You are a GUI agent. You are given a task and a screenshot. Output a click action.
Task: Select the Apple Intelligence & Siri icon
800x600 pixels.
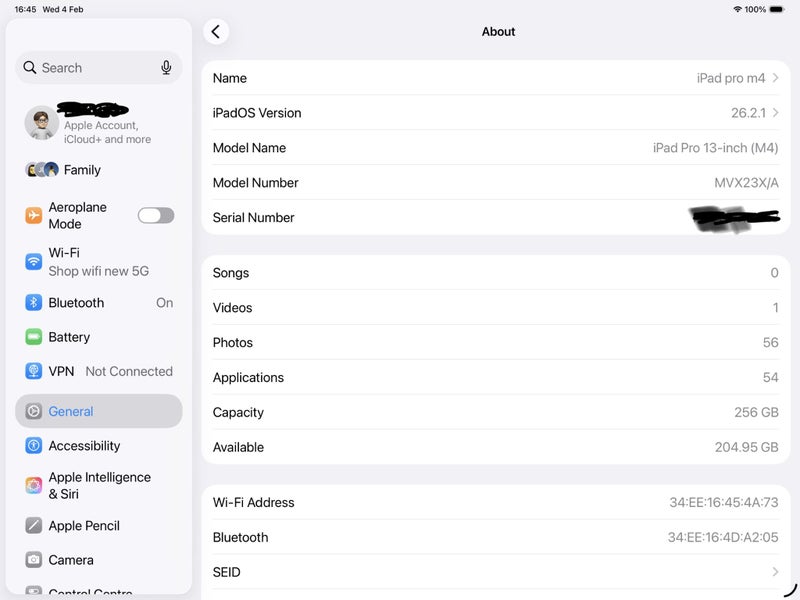pyautogui.click(x=36, y=483)
